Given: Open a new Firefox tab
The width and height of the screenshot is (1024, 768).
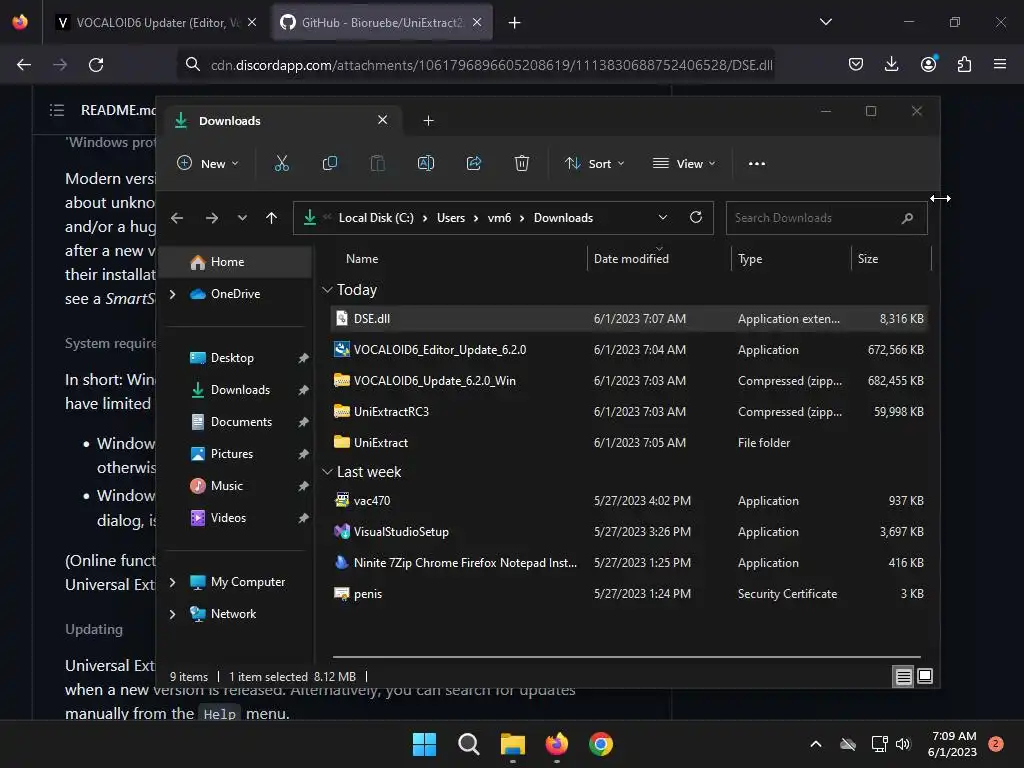Looking at the screenshot, I should click(515, 23).
